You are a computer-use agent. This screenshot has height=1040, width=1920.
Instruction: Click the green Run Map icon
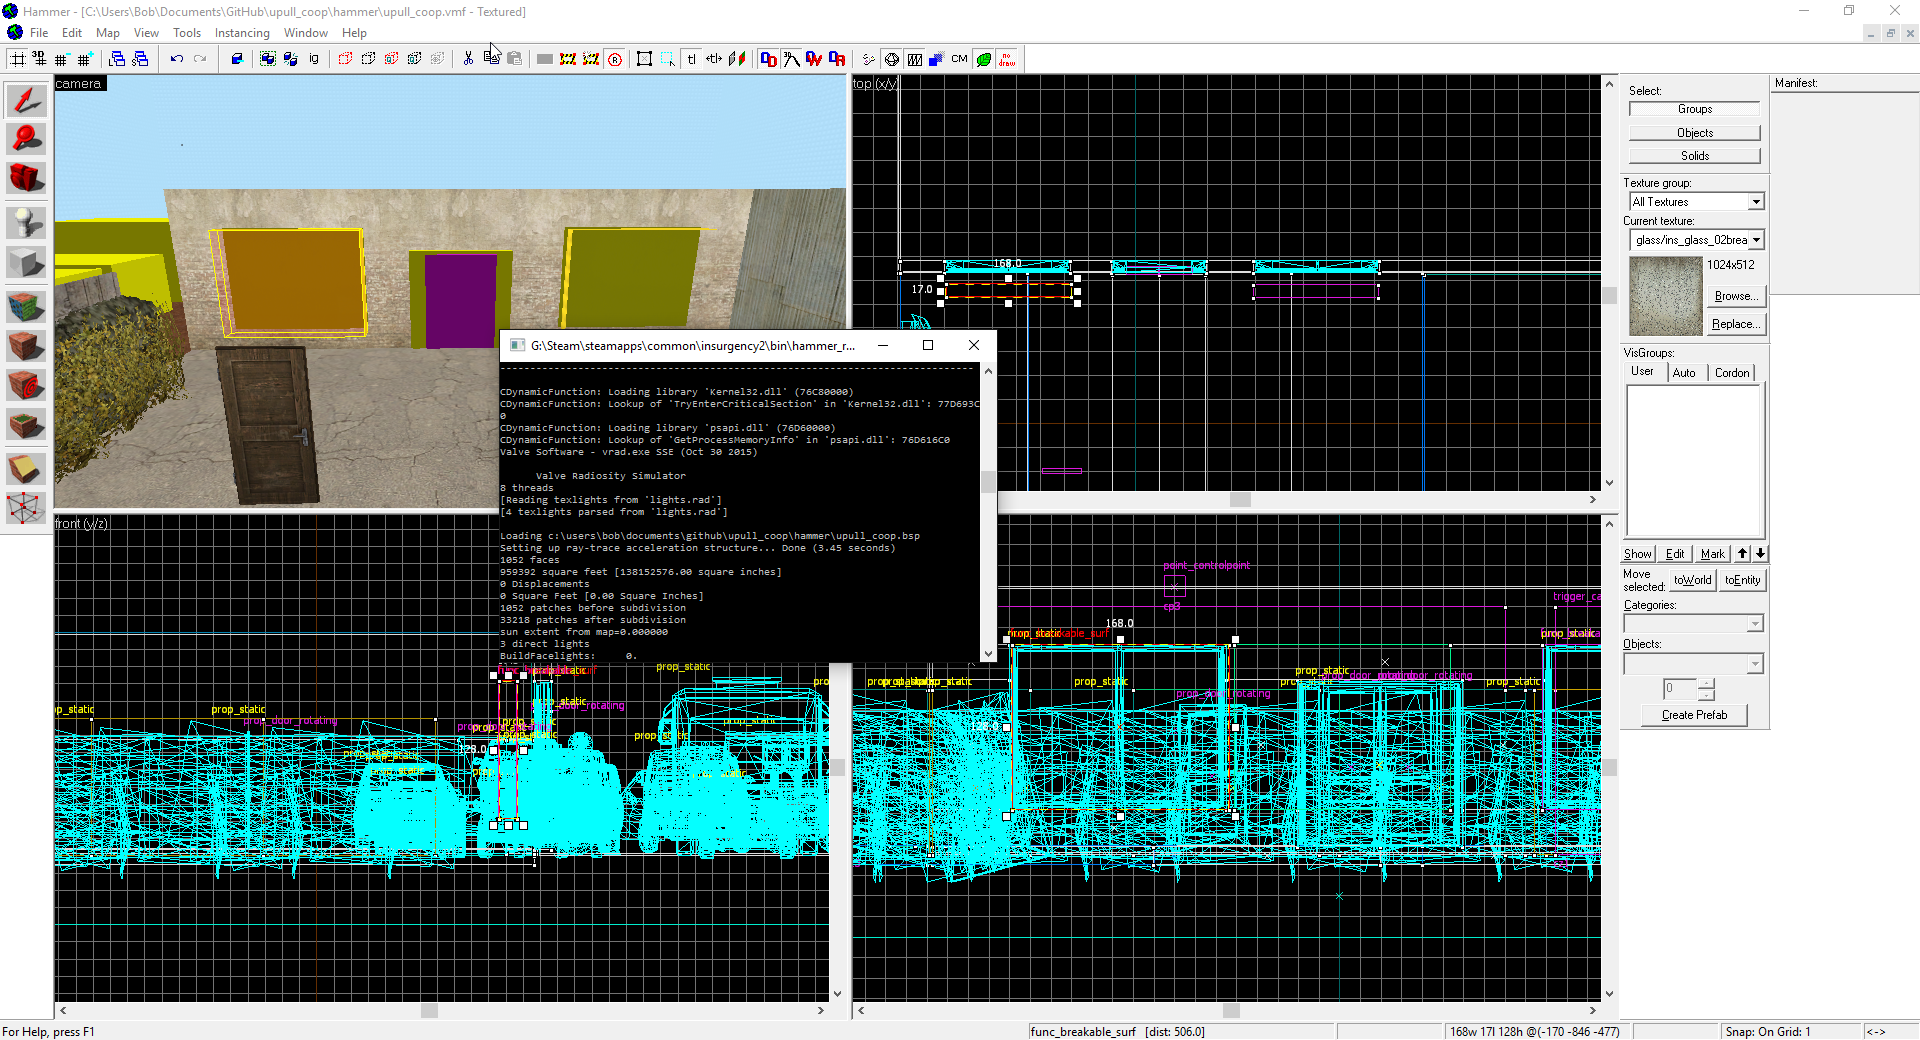pos(984,59)
